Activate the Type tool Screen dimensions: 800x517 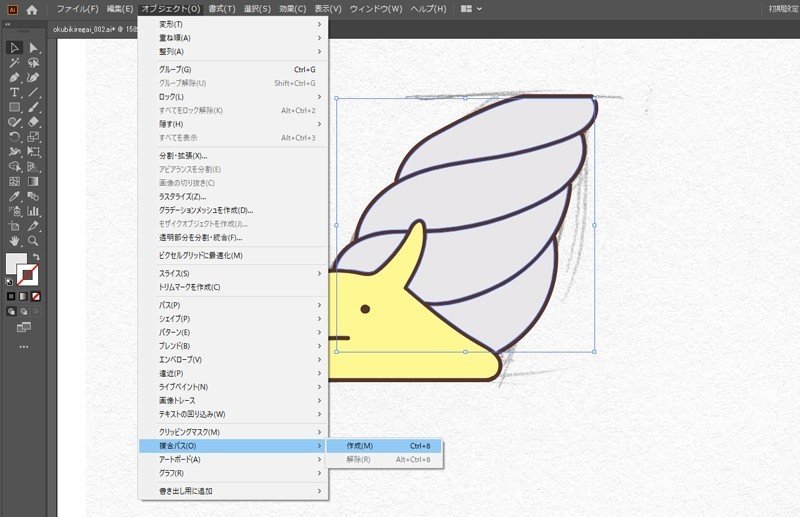[14, 92]
